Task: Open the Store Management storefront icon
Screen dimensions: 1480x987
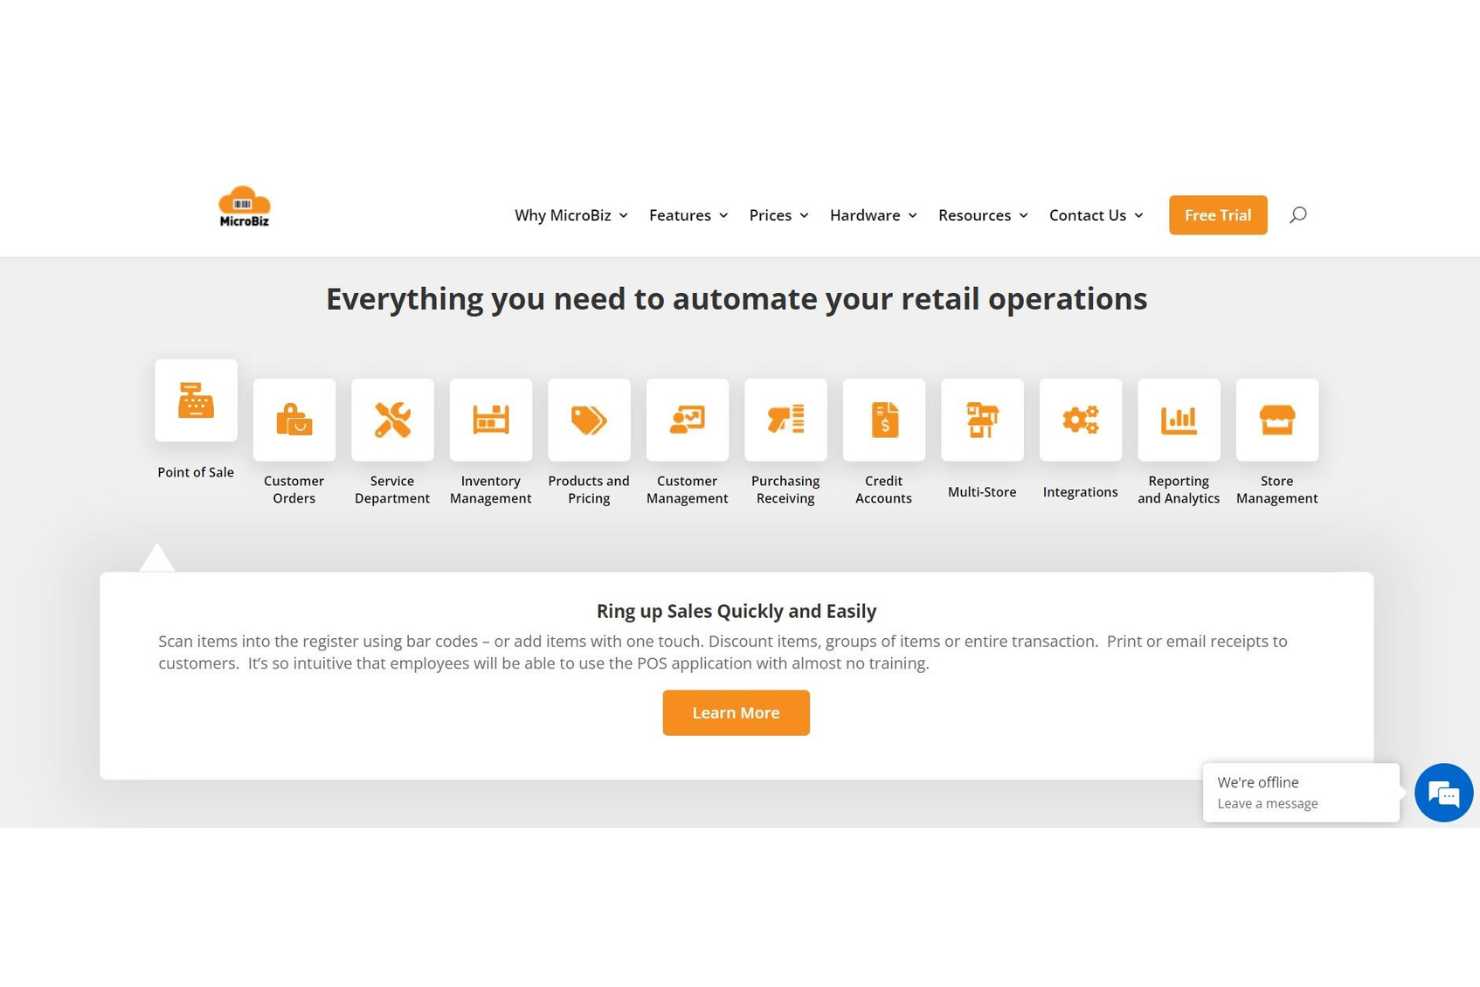Action: [x=1277, y=420]
